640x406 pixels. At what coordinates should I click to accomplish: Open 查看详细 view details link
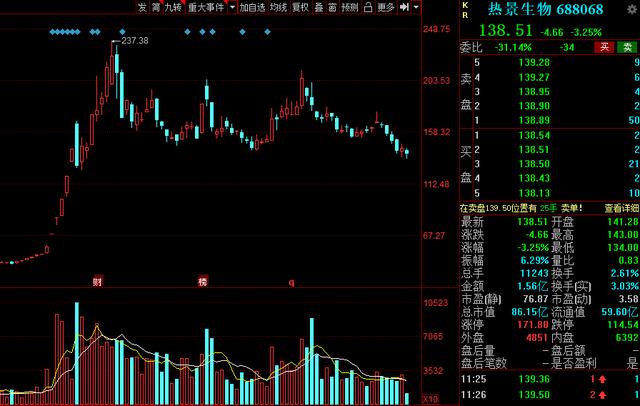pyautogui.click(x=622, y=208)
